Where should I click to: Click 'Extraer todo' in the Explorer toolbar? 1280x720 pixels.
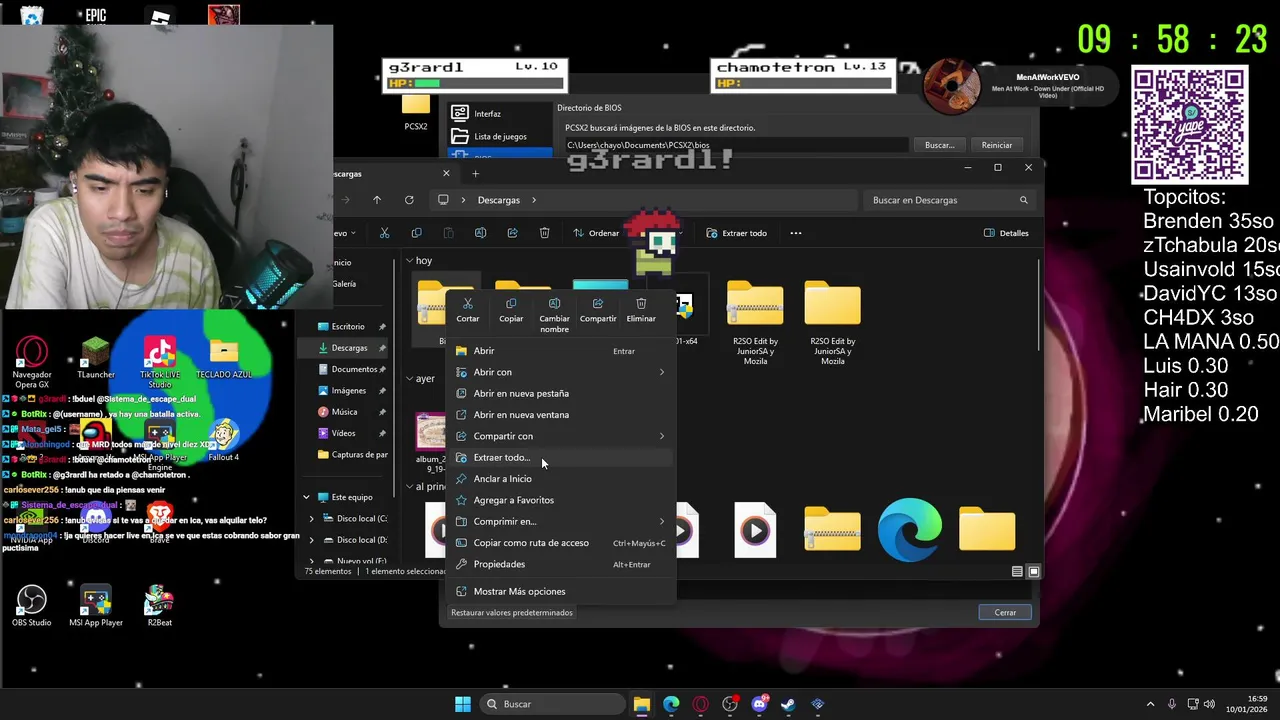(737, 233)
